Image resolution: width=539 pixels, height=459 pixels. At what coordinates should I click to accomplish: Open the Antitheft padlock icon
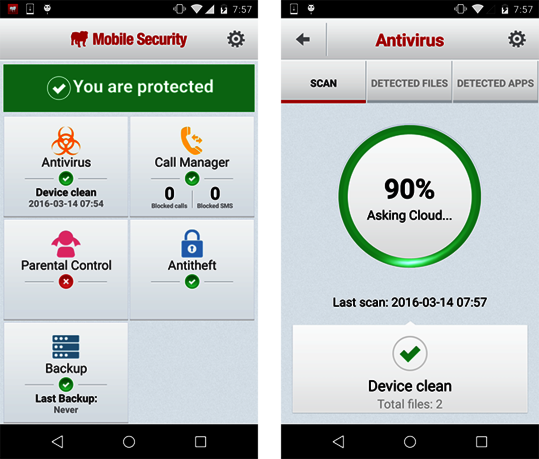click(192, 243)
